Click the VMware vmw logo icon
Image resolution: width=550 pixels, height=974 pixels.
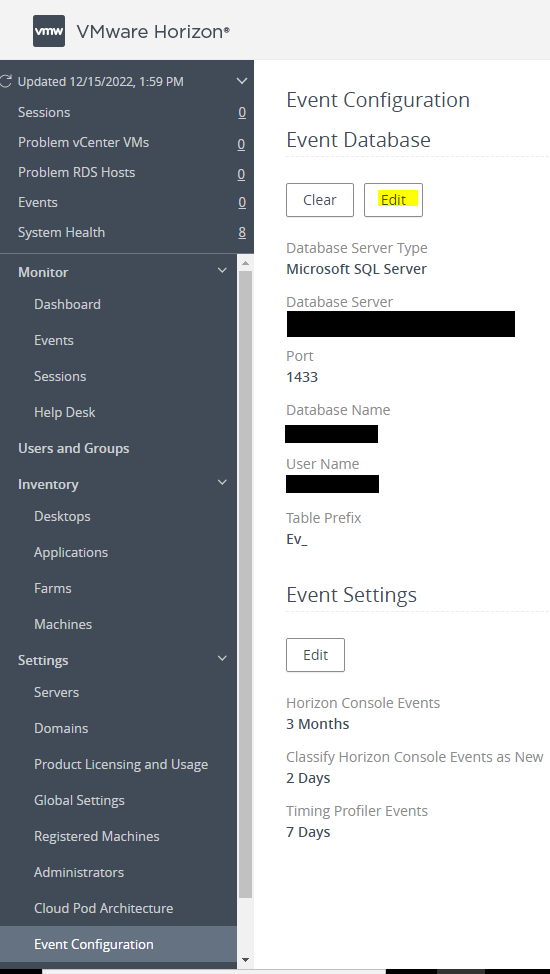point(48,31)
